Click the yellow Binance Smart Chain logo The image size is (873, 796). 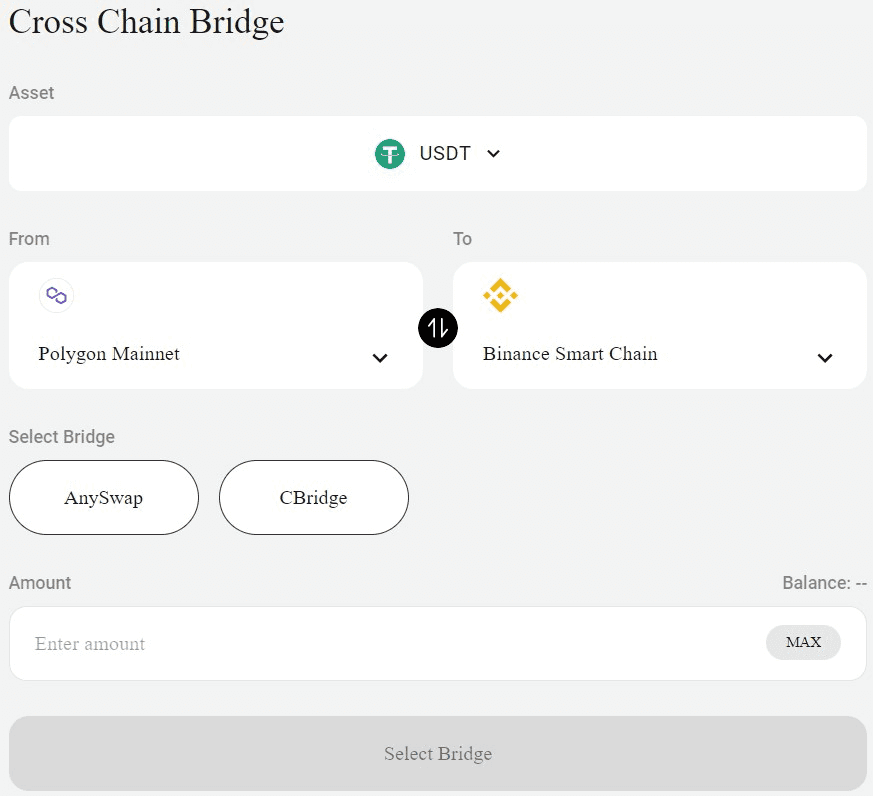[x=500, y=295]
